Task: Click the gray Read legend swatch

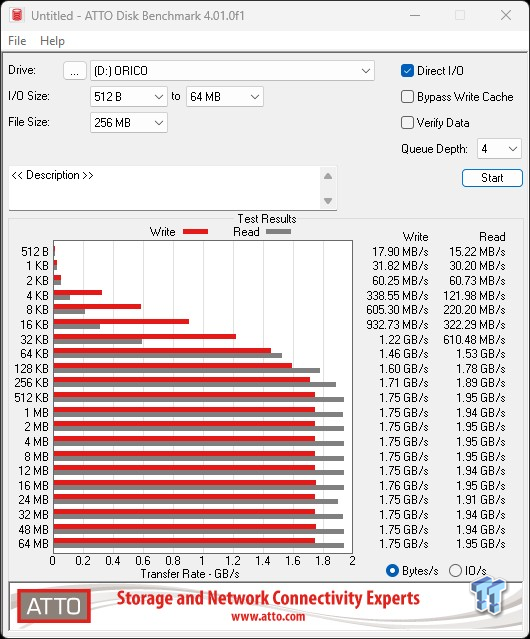Action: pyautogui.click(x=278, y=231)
